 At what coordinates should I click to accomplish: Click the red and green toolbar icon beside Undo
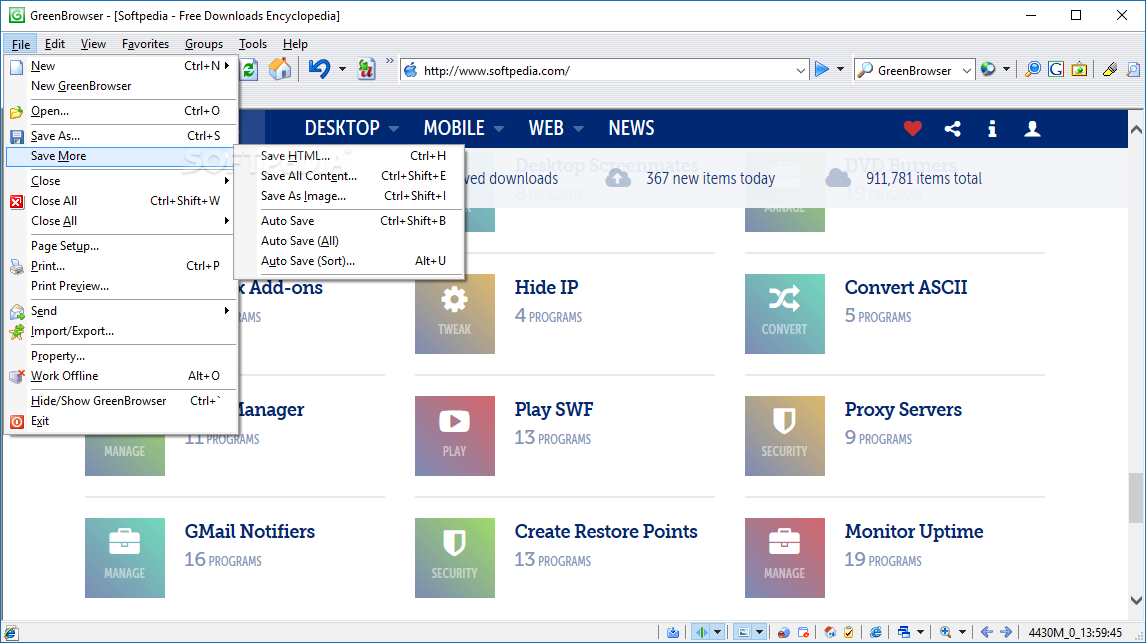(366, 69)
